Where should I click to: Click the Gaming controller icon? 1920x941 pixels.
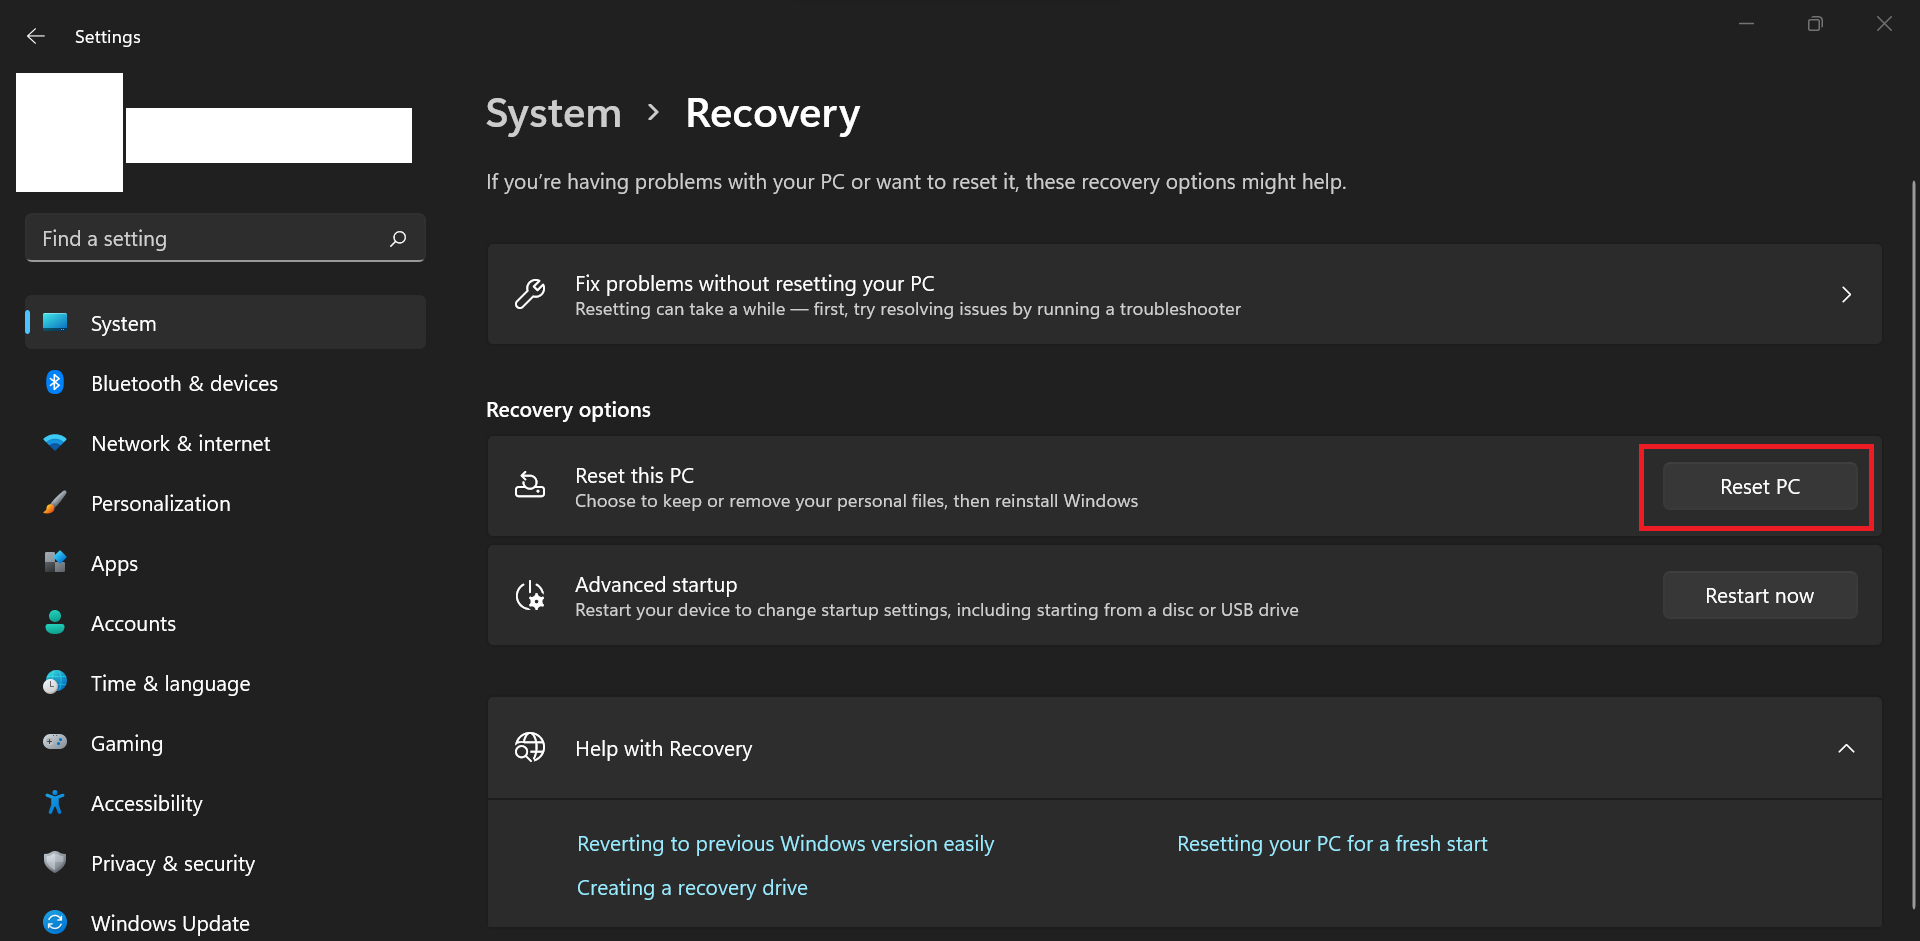55,742
